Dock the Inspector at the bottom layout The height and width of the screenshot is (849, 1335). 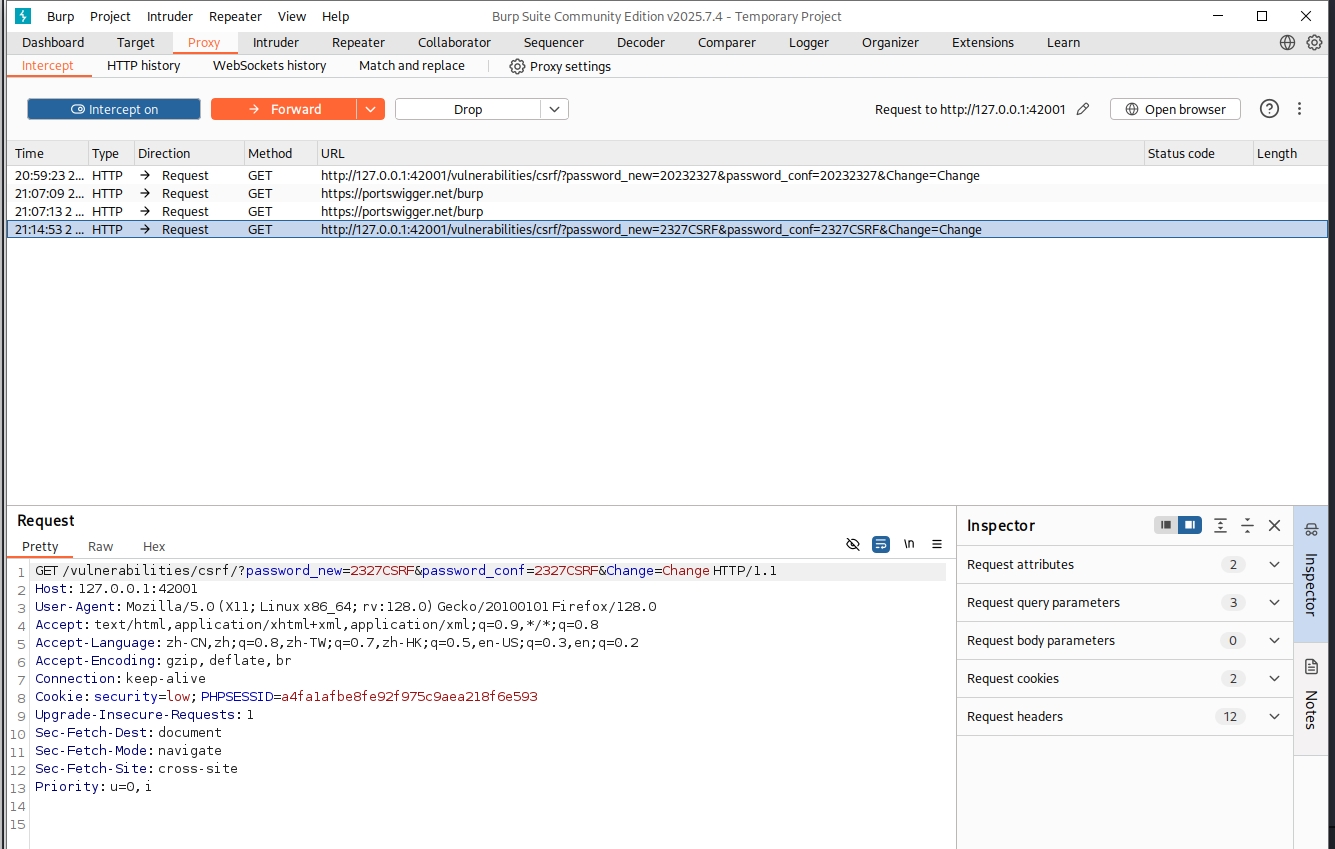(1166, 525)
